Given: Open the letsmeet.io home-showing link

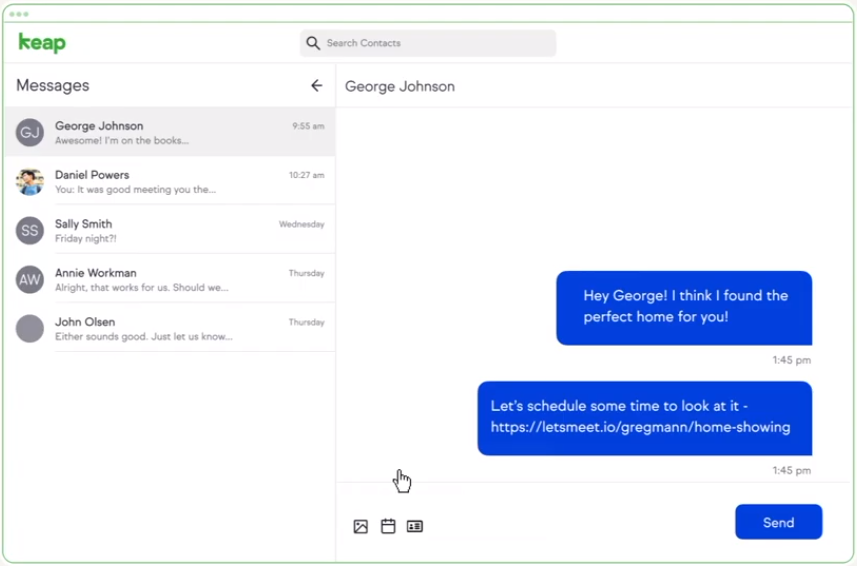Looking at the screenshot, I should 640,428.
